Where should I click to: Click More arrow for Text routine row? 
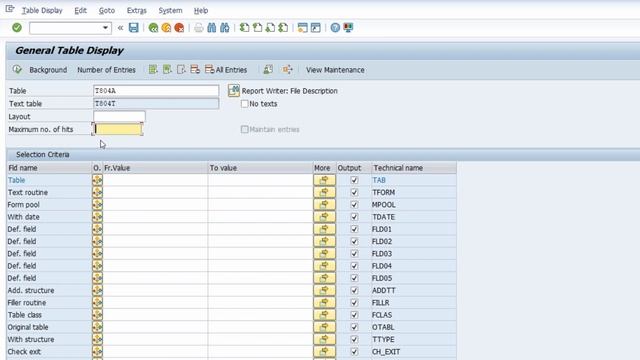[x=324, y=192]
